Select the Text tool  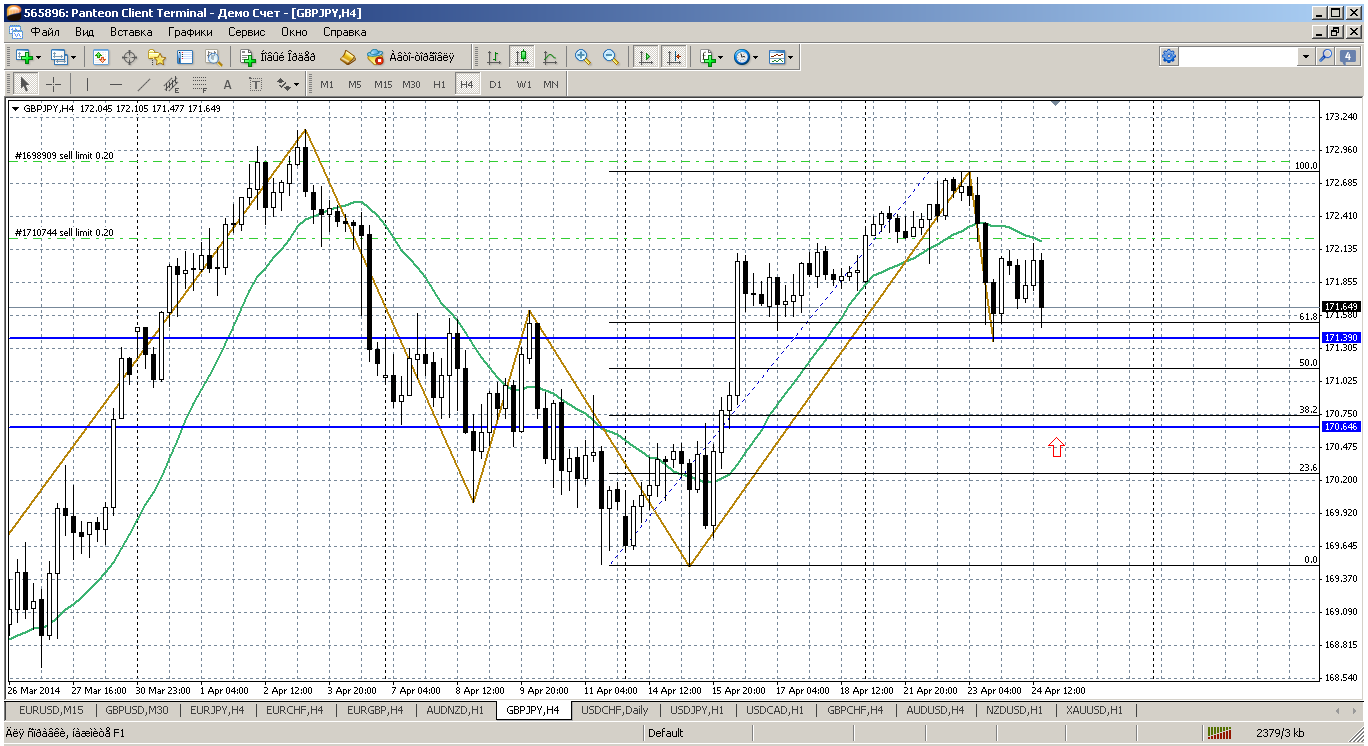pos(227,84)
